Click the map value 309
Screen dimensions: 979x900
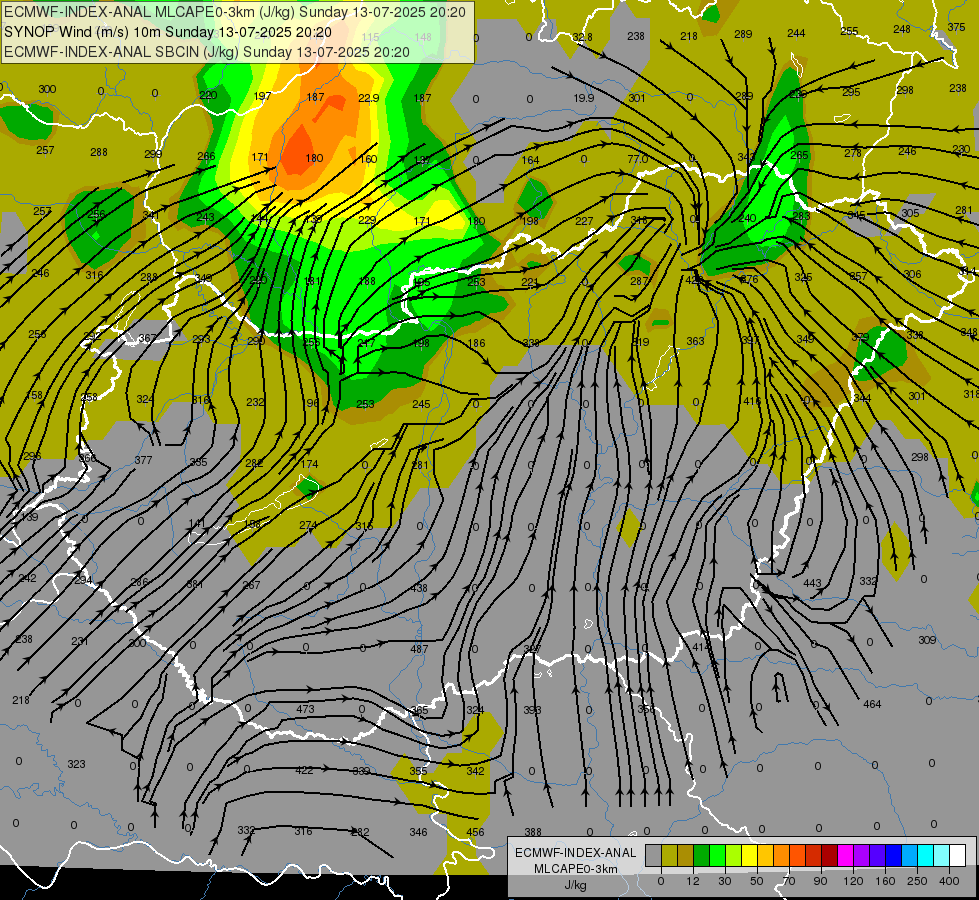927,640
